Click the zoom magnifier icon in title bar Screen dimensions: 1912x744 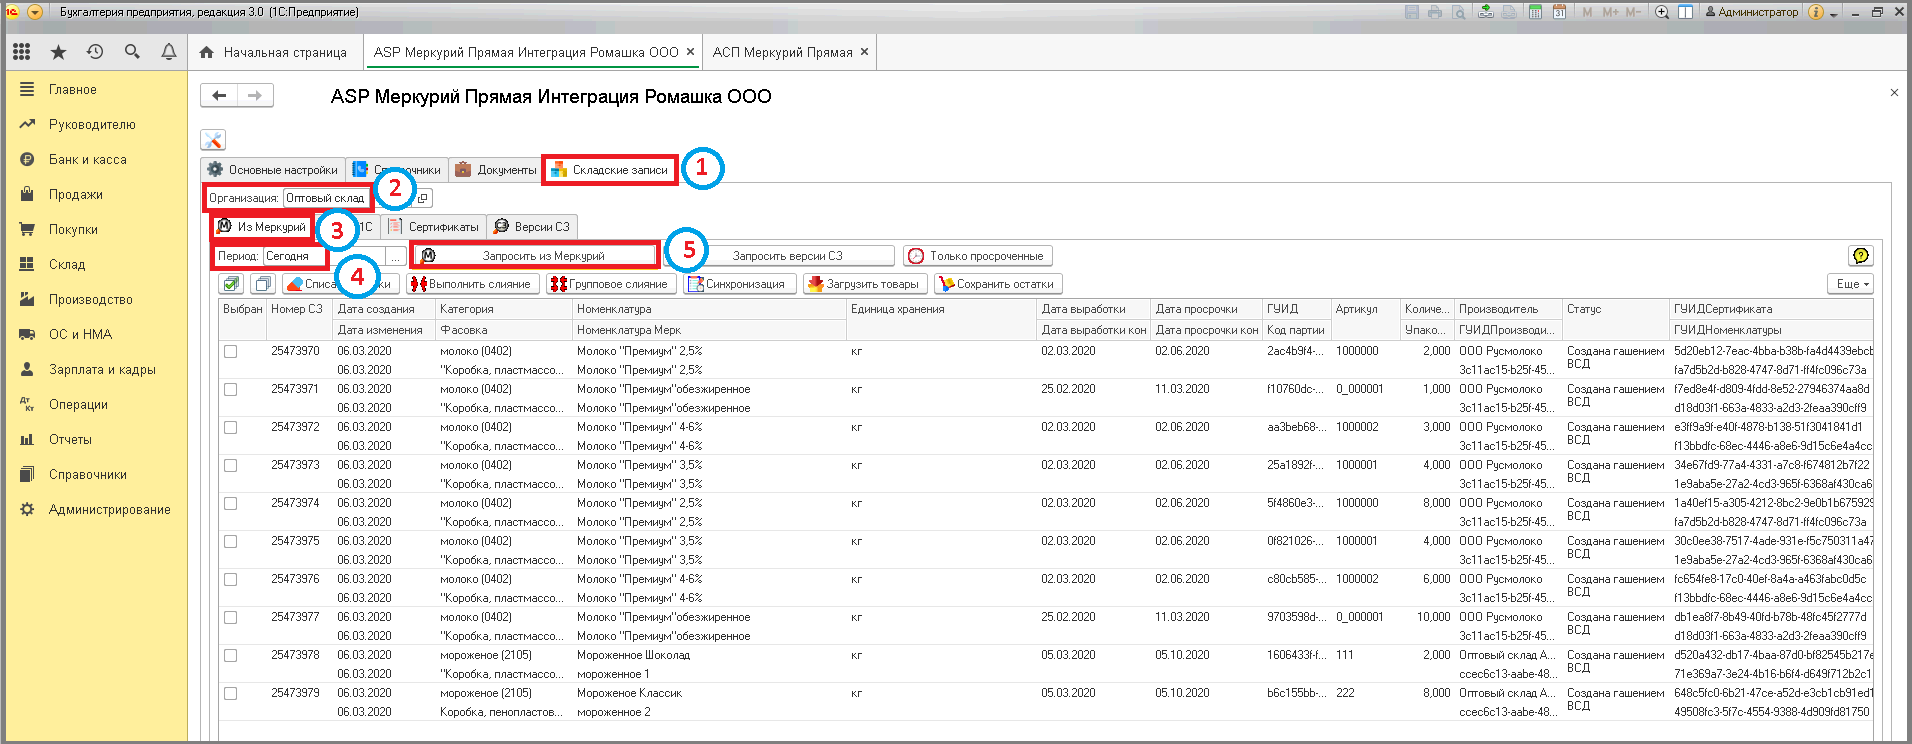click(x=1662, y=12)
